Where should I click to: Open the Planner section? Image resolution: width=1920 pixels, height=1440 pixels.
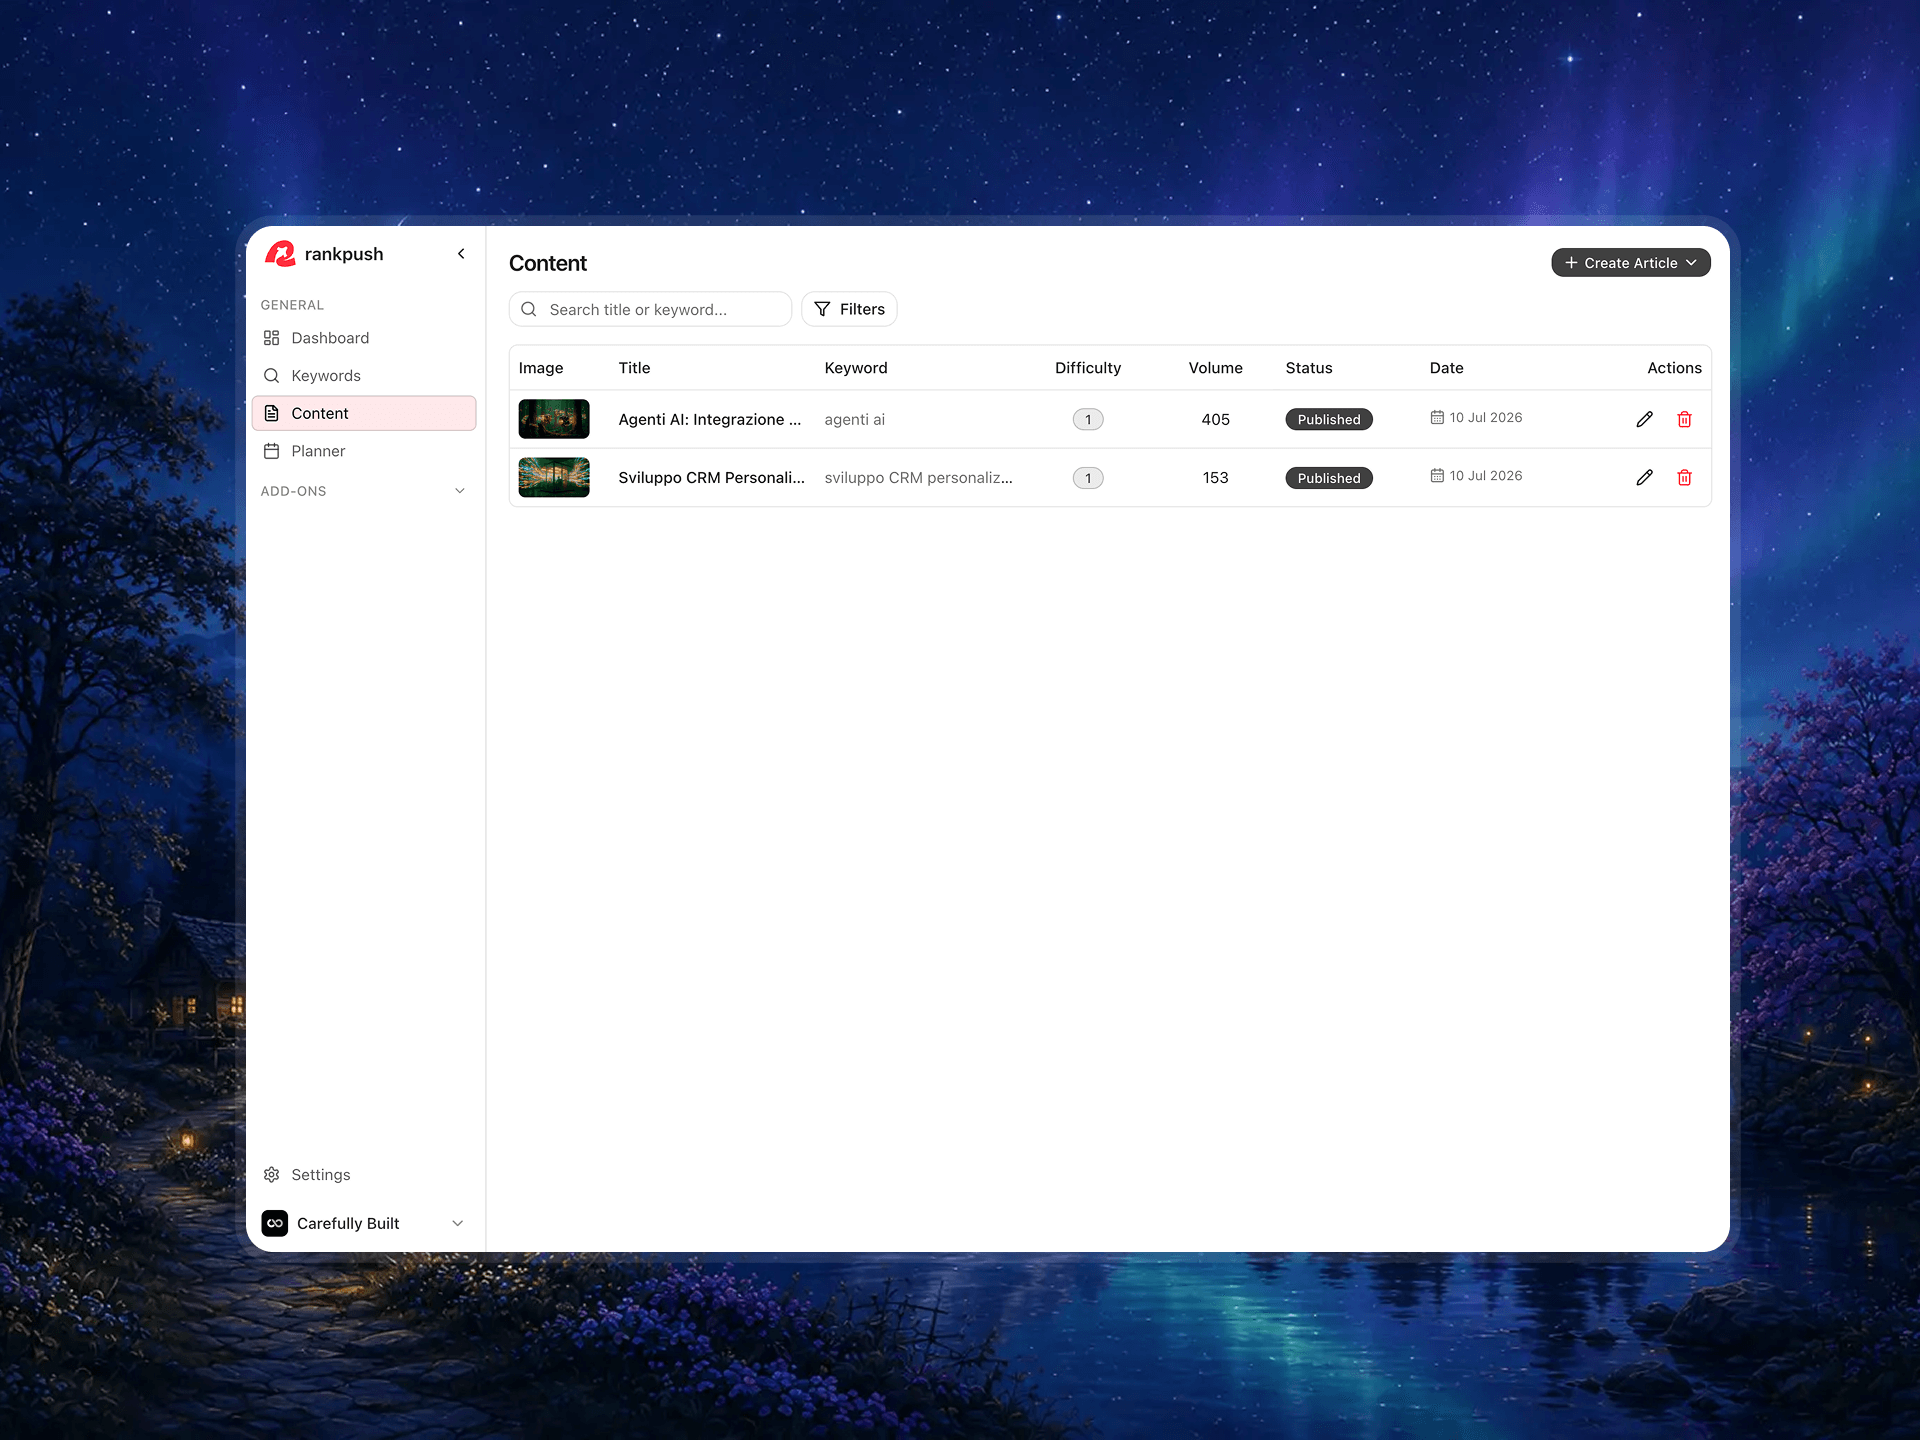pos(364,451)
